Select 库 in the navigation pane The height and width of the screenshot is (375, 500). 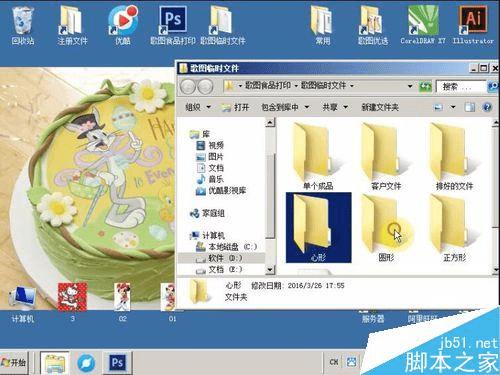tap(200, 134)
